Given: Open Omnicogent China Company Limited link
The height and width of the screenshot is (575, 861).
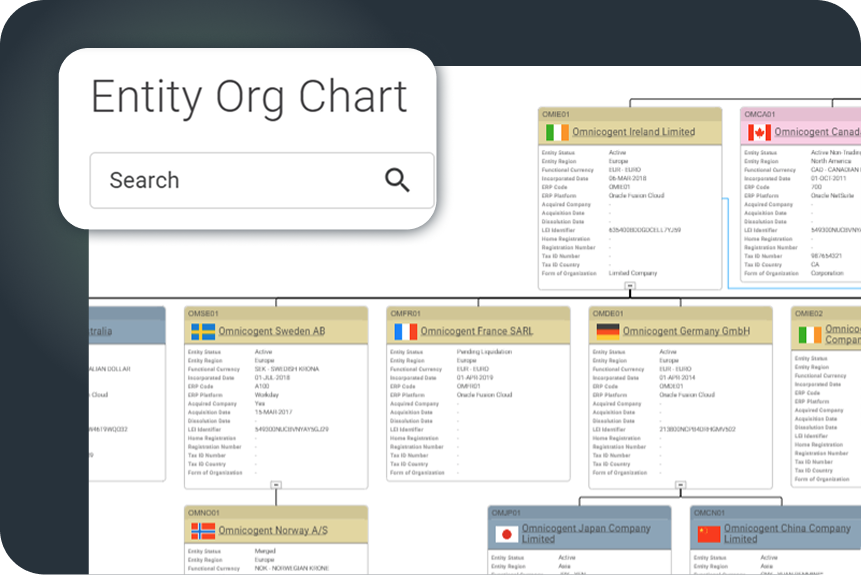Looking at the screenshot, I should coord(787,533).
